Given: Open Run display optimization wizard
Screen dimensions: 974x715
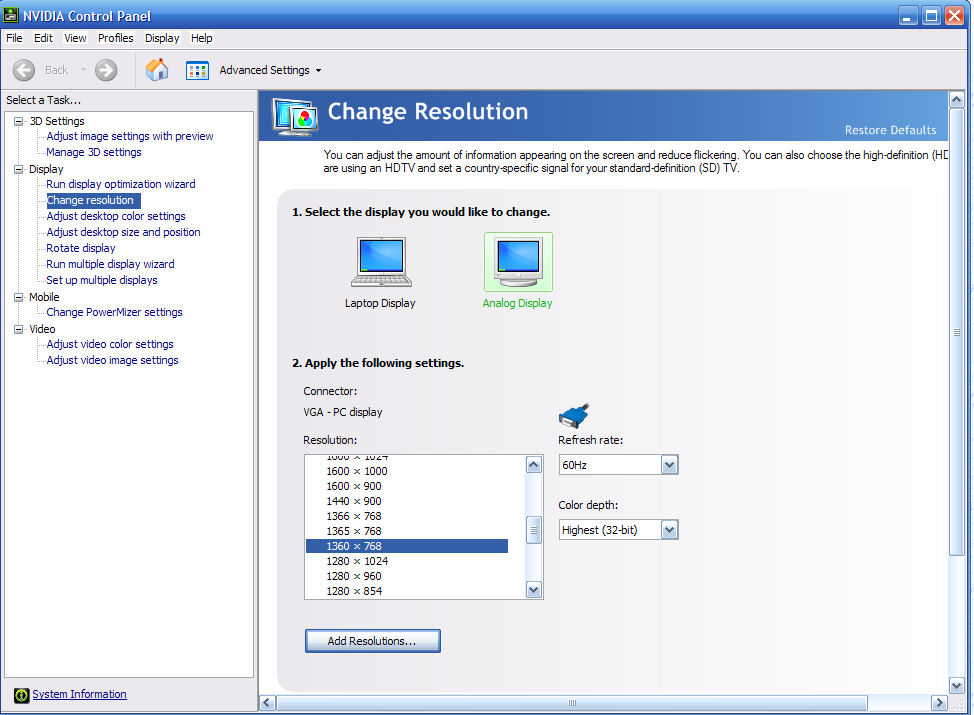Looking at the screenshot, I should [x=121, y=184].
